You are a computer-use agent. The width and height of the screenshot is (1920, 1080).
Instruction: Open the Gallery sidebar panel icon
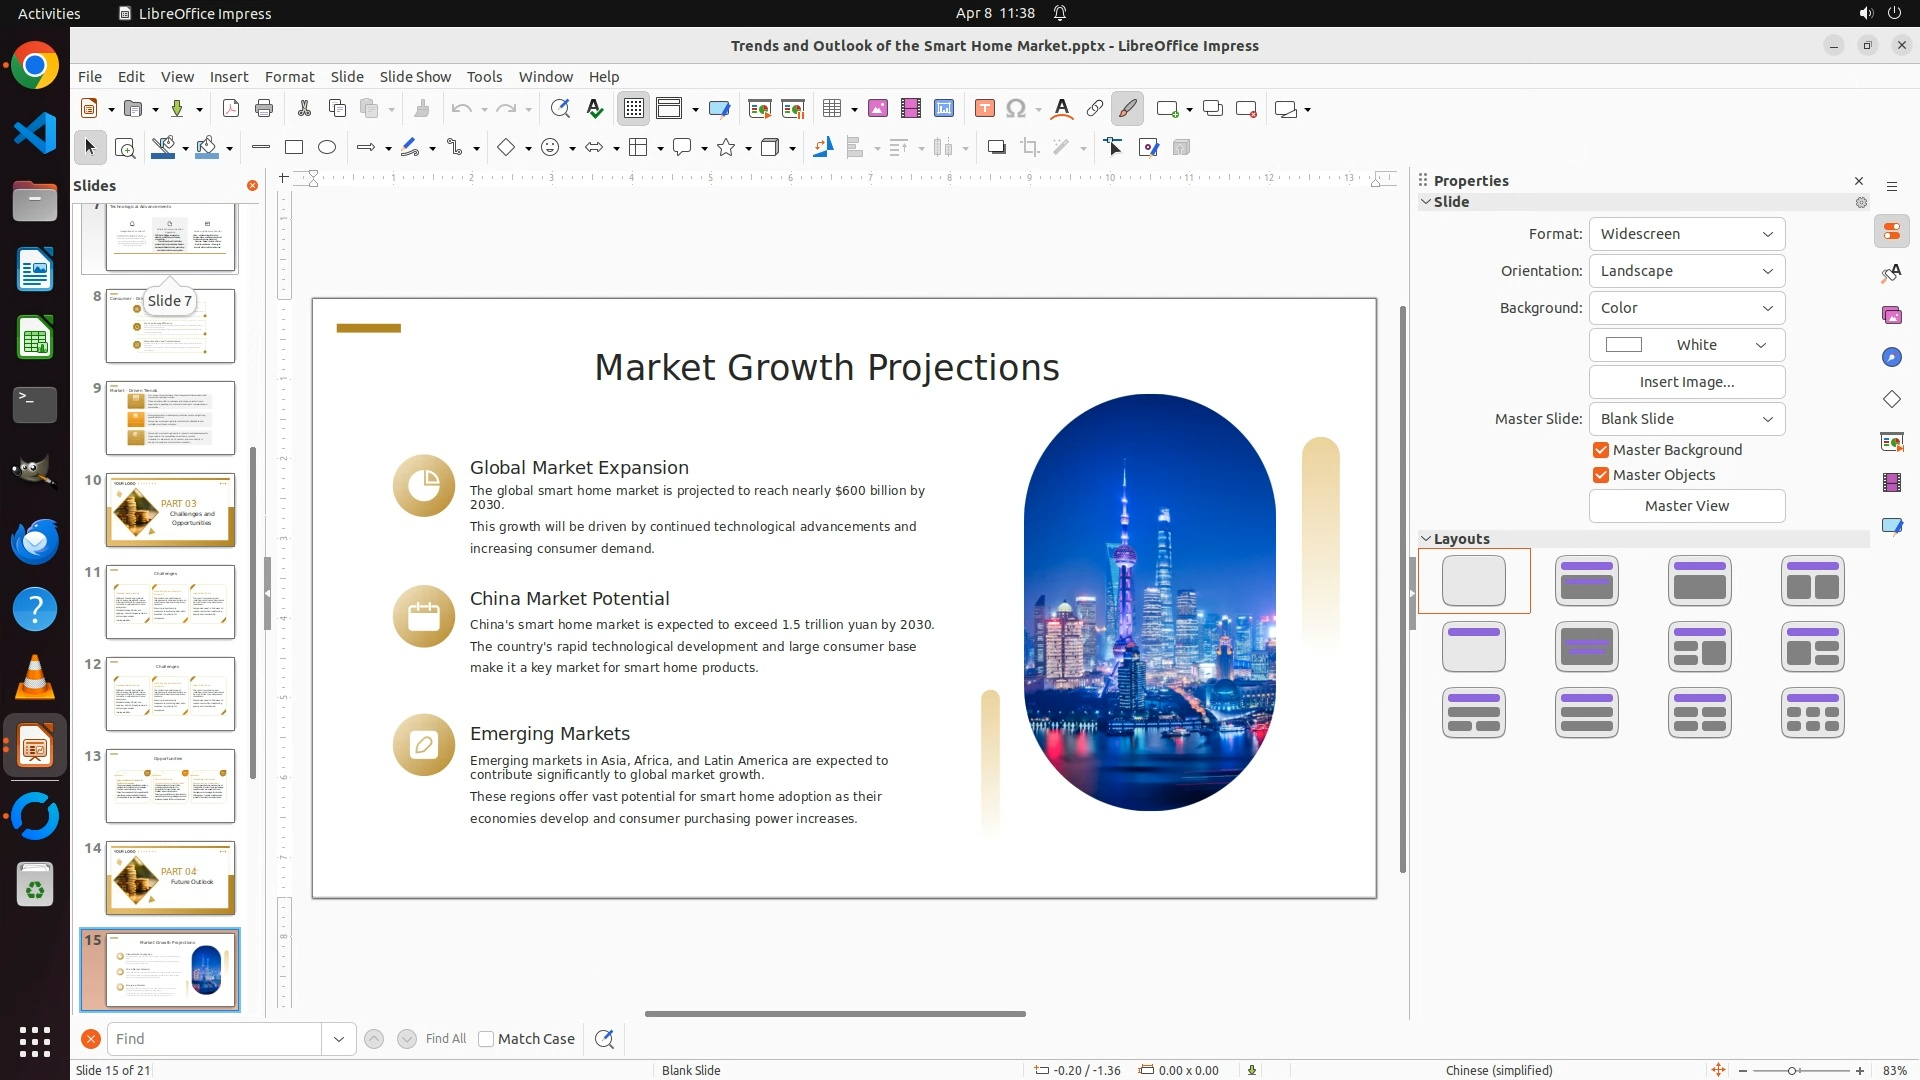point(1891,316)
